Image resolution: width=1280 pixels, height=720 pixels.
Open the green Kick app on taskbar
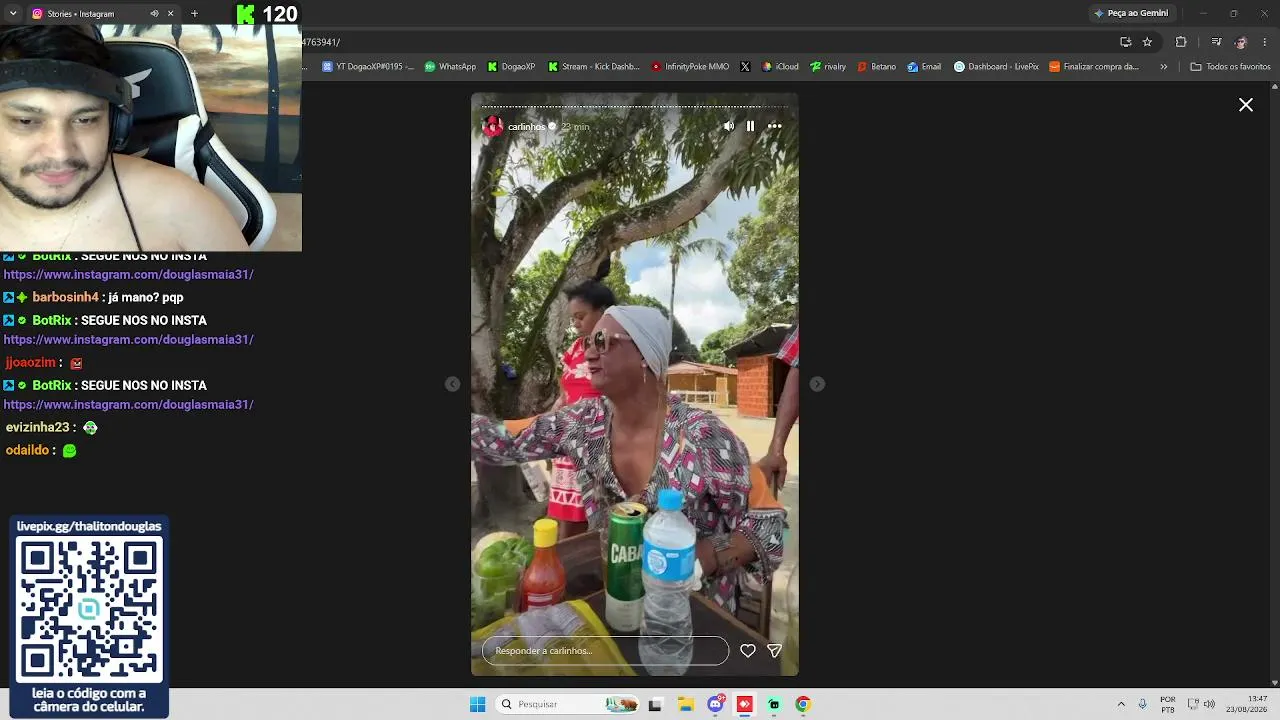(774, 705)
